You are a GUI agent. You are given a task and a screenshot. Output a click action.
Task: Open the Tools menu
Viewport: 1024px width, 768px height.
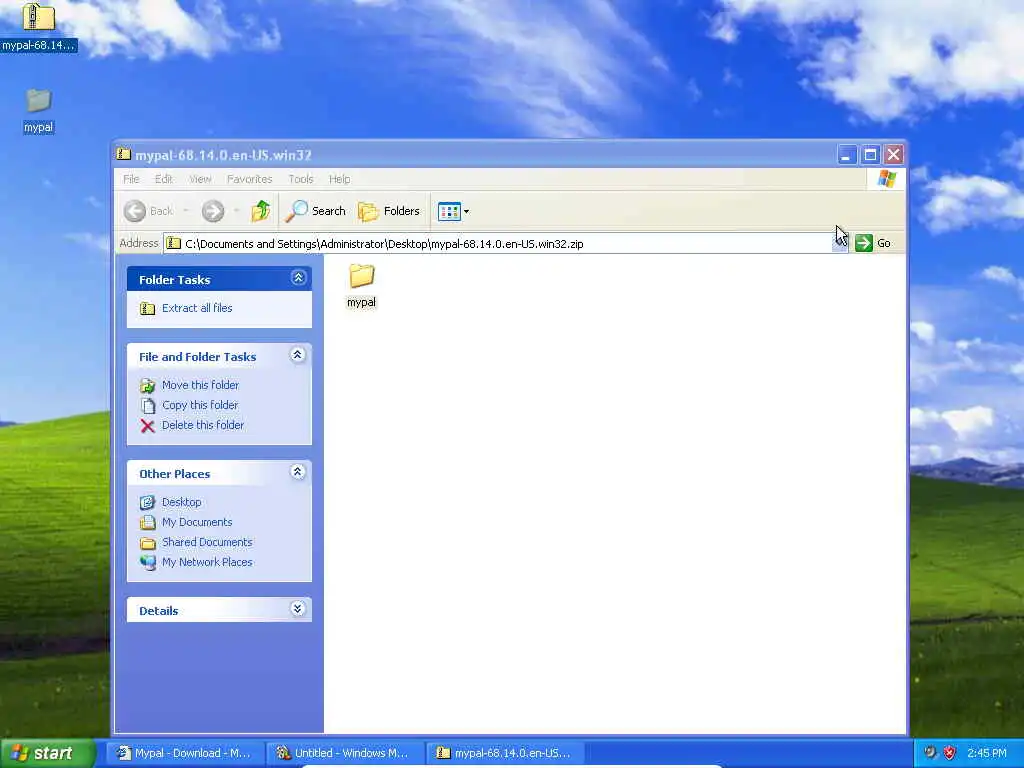[301, 179]
